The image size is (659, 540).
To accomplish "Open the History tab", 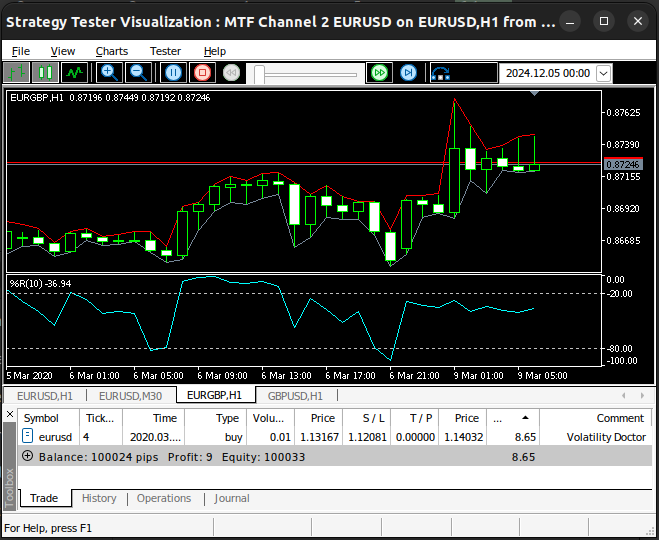I will [99, 498].
